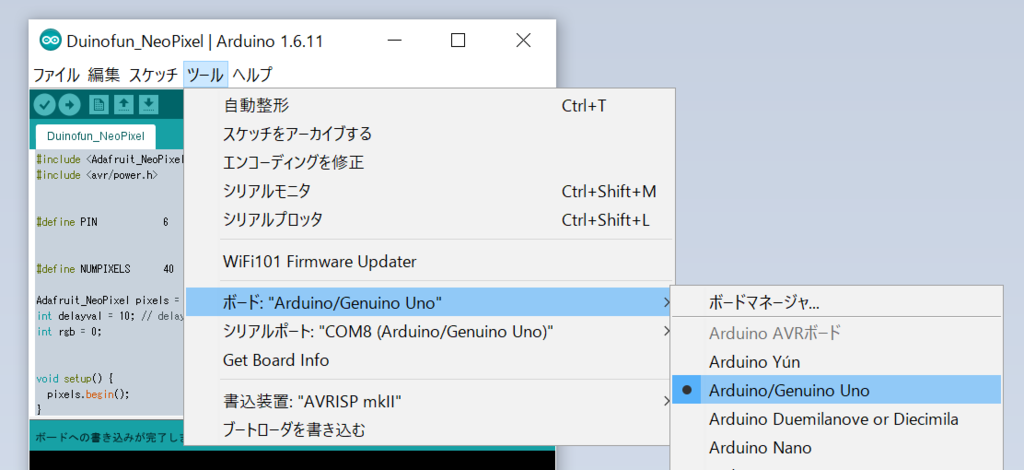The height and width of the screenshot is (470, 1024).
Task: Click the #define PIN 6 line
Action: pos(103,222)
